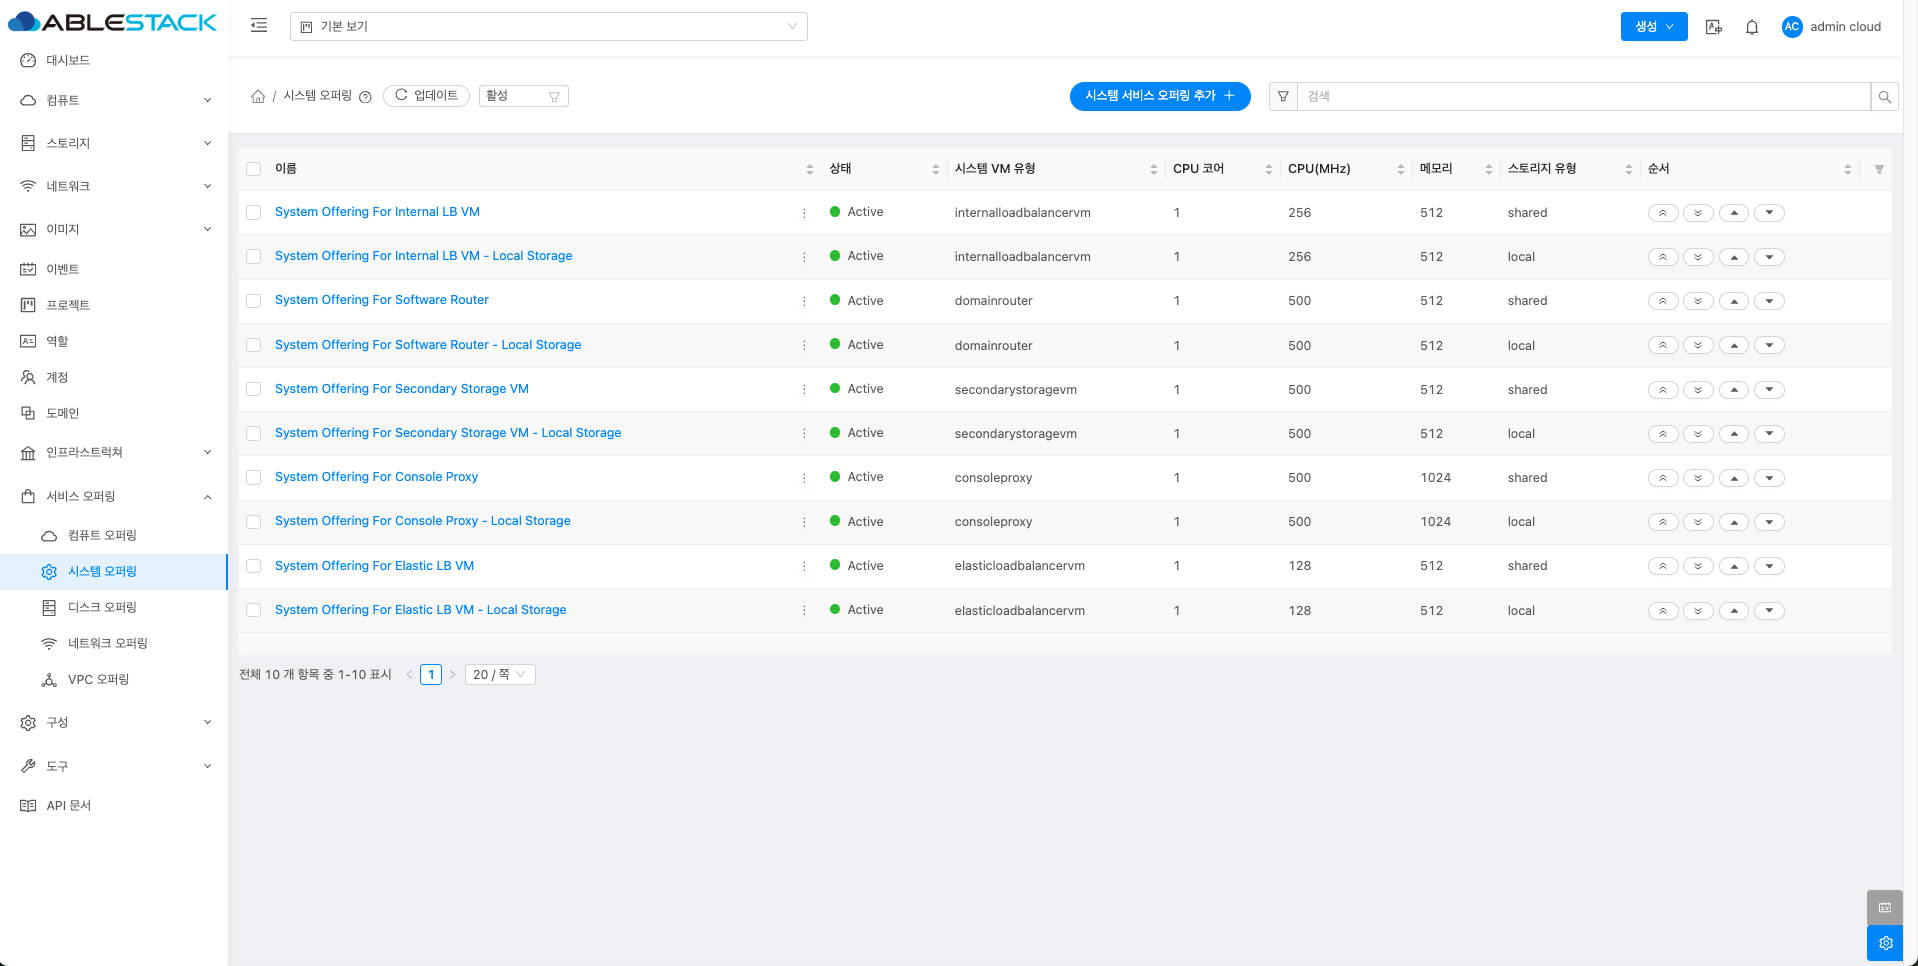The image size is (1918, 966).
Task: Open row actions for System Offering For Software Router
Action: (x=804, y=301)
